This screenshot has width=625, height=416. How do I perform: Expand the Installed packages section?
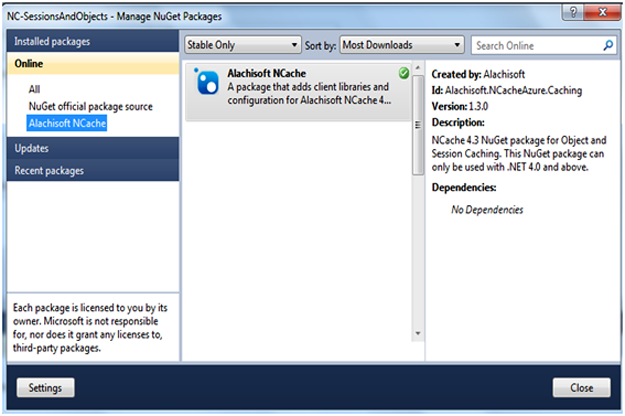92,41
